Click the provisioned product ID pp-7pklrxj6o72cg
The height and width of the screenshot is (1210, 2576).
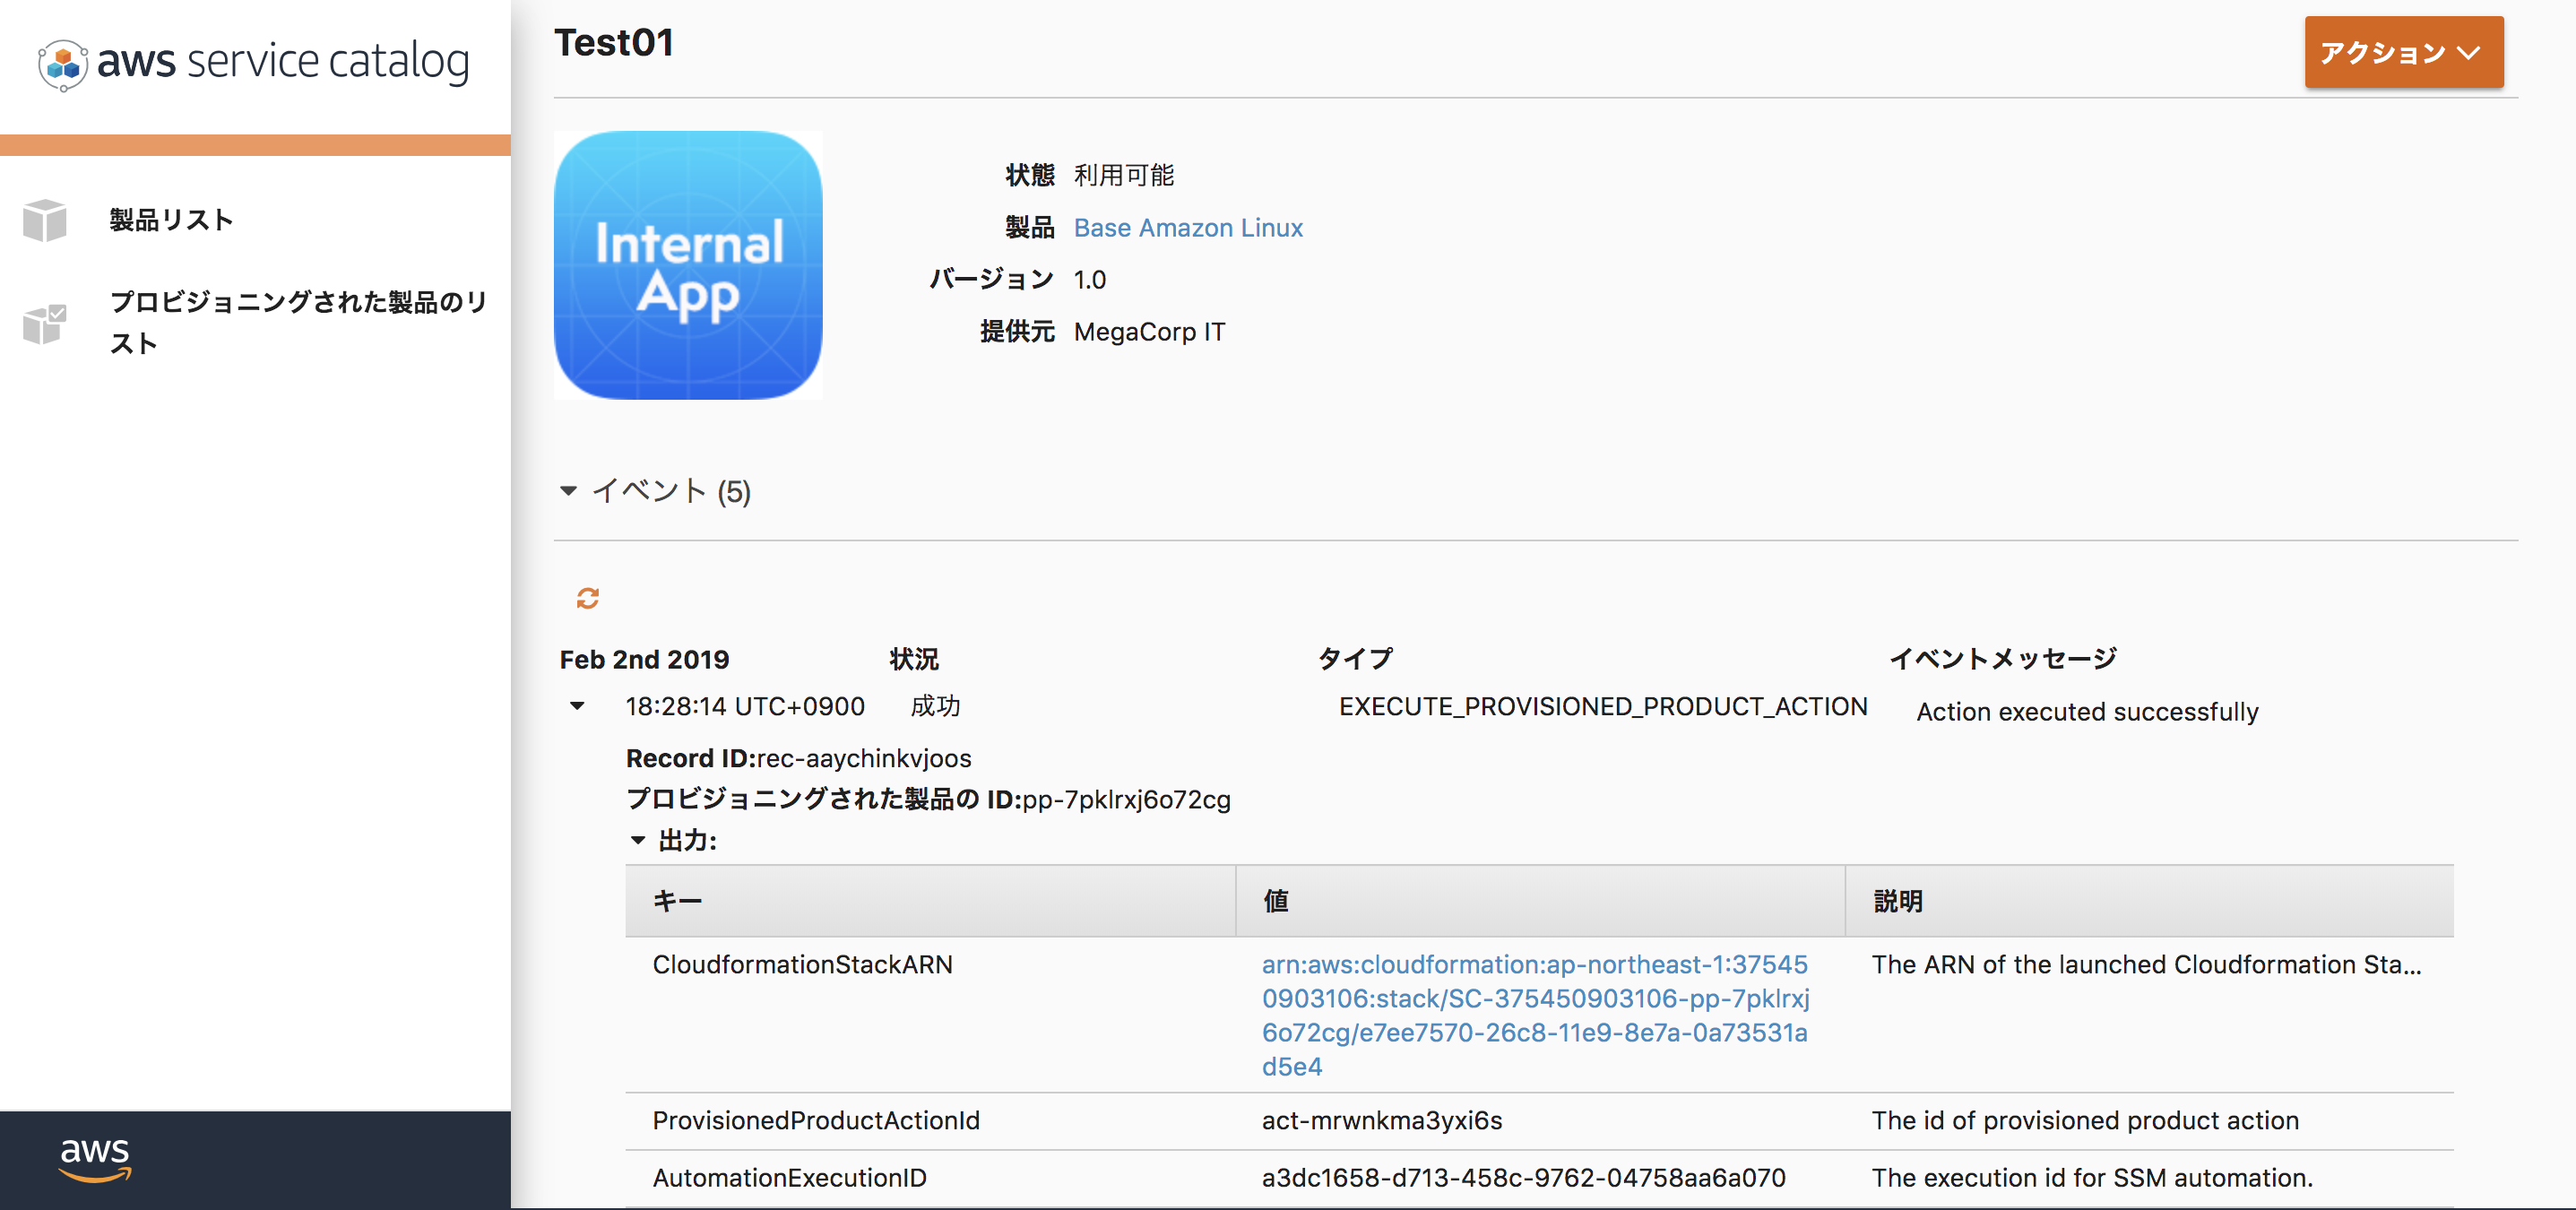[x=1126, y=800]
